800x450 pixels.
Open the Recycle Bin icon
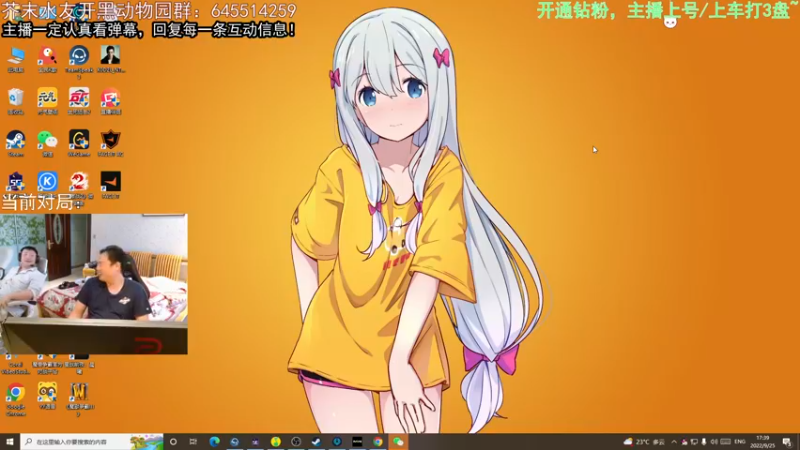coord(16,97)
